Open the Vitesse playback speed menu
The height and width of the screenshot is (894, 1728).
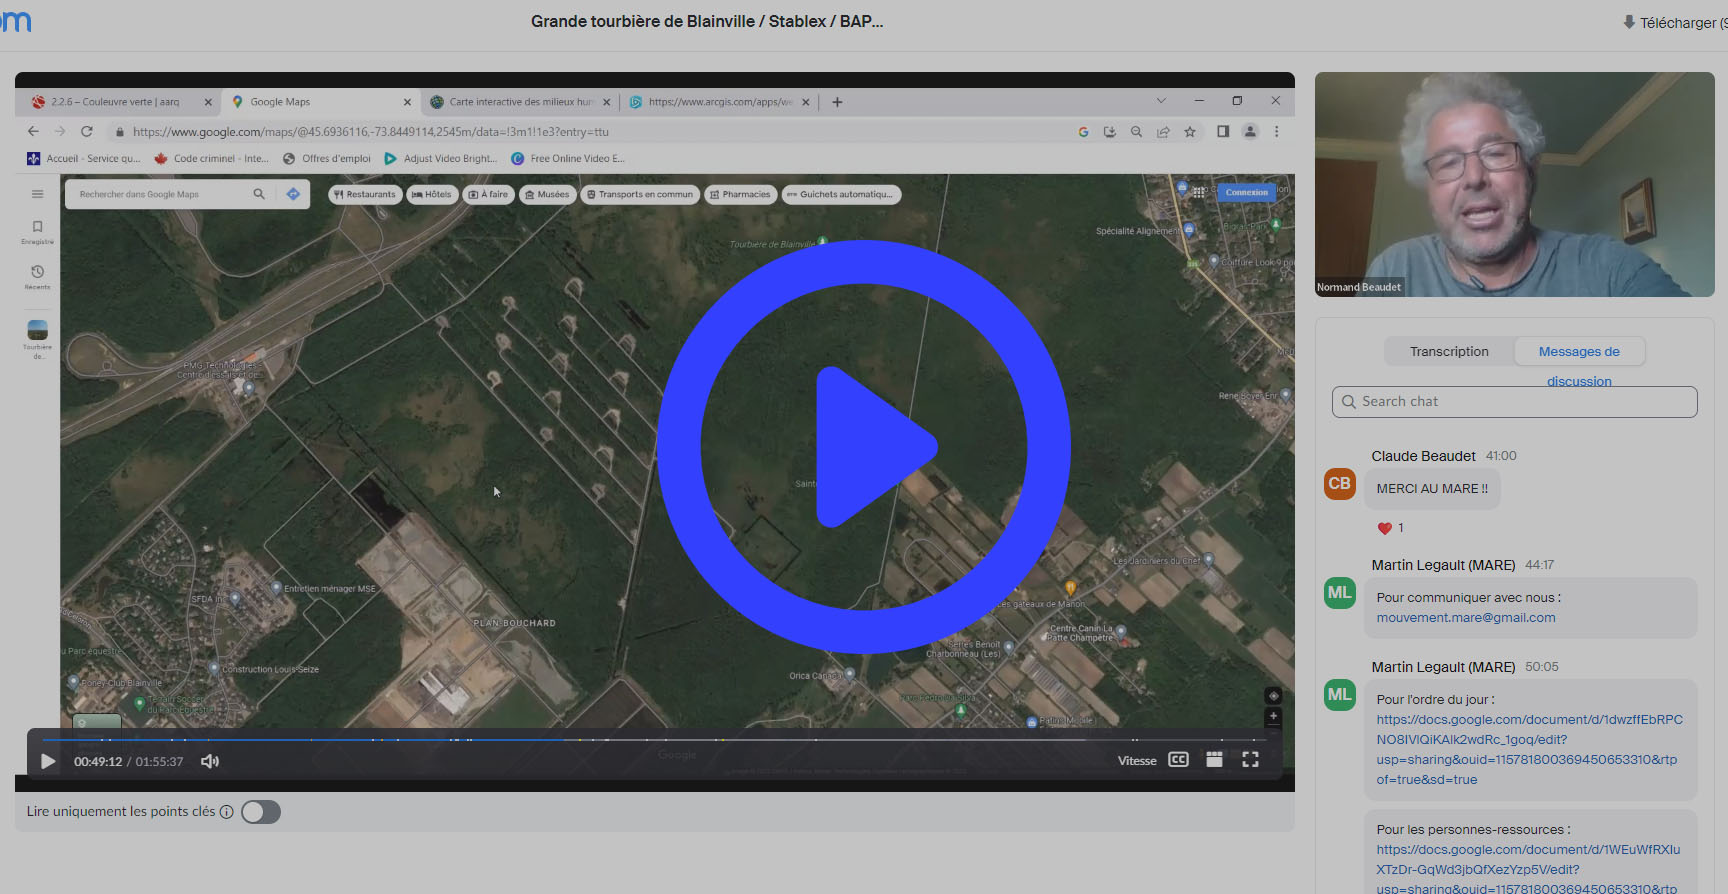pos(1136,761)
